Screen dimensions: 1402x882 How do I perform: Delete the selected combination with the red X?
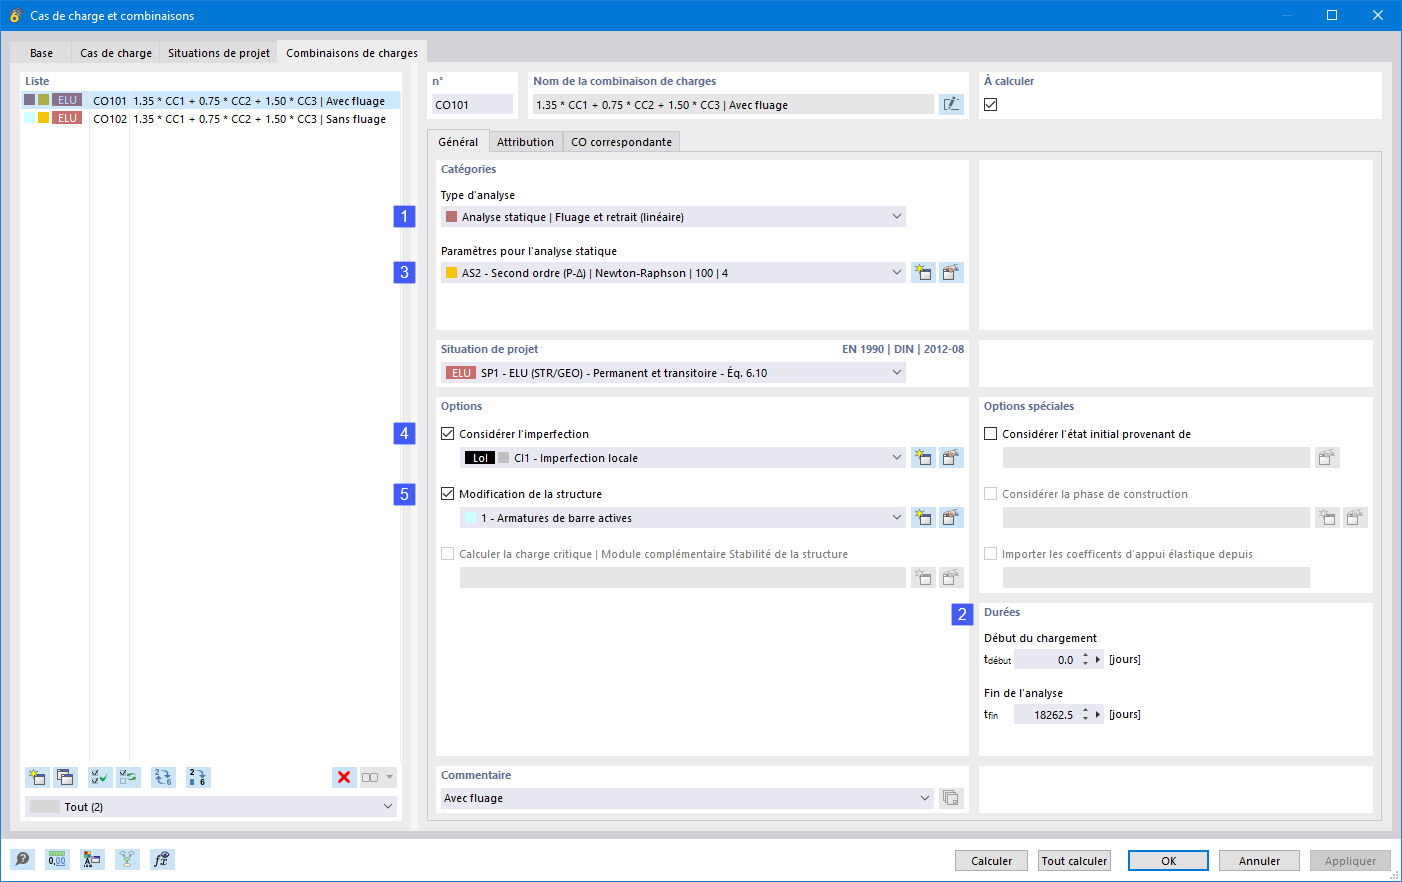[x=344, y=777]
